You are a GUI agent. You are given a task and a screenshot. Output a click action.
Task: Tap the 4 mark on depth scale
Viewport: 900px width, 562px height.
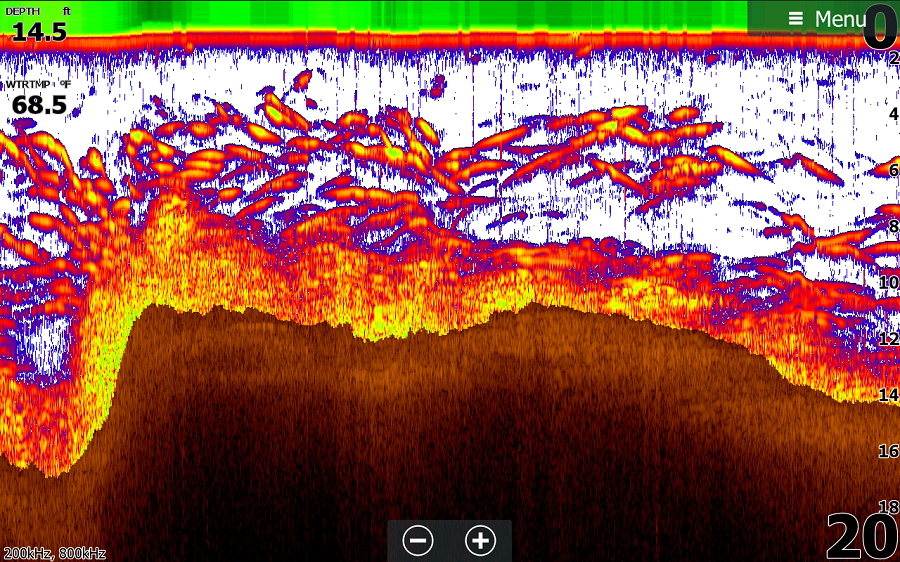pyautogui.click(x=893, y=115)
